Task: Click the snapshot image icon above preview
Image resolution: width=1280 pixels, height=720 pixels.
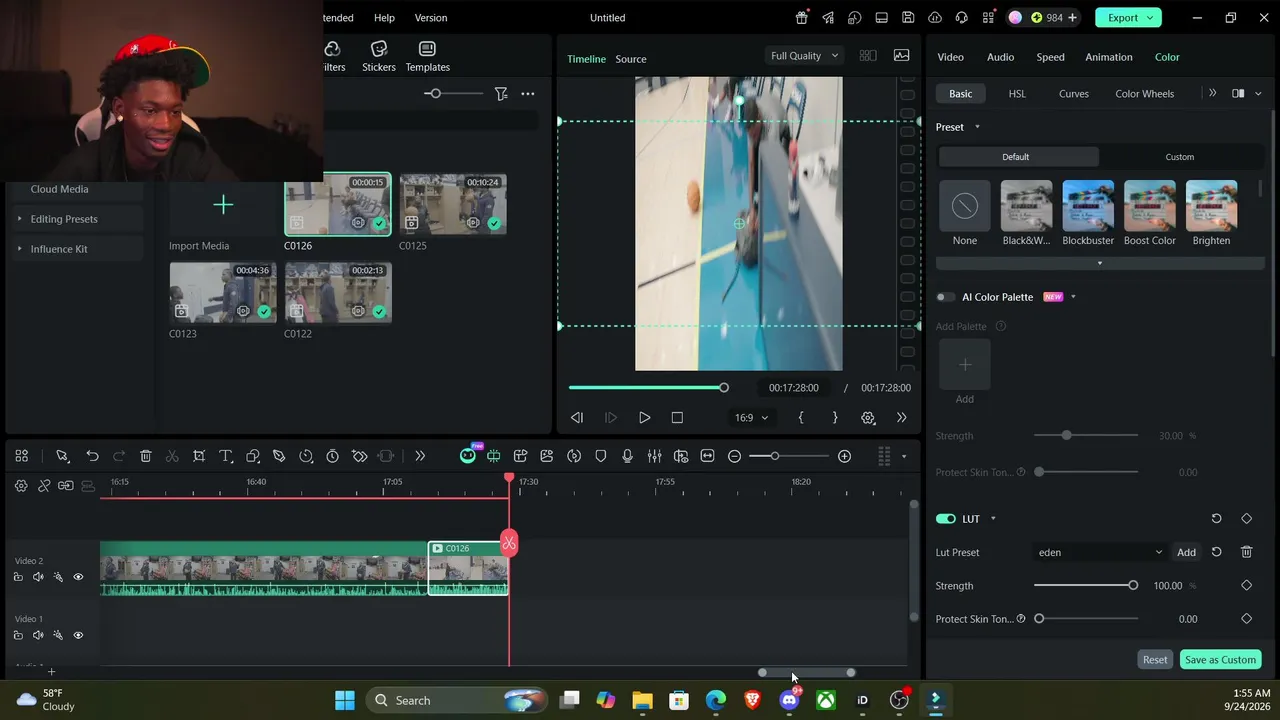Action: pos(901,56)
